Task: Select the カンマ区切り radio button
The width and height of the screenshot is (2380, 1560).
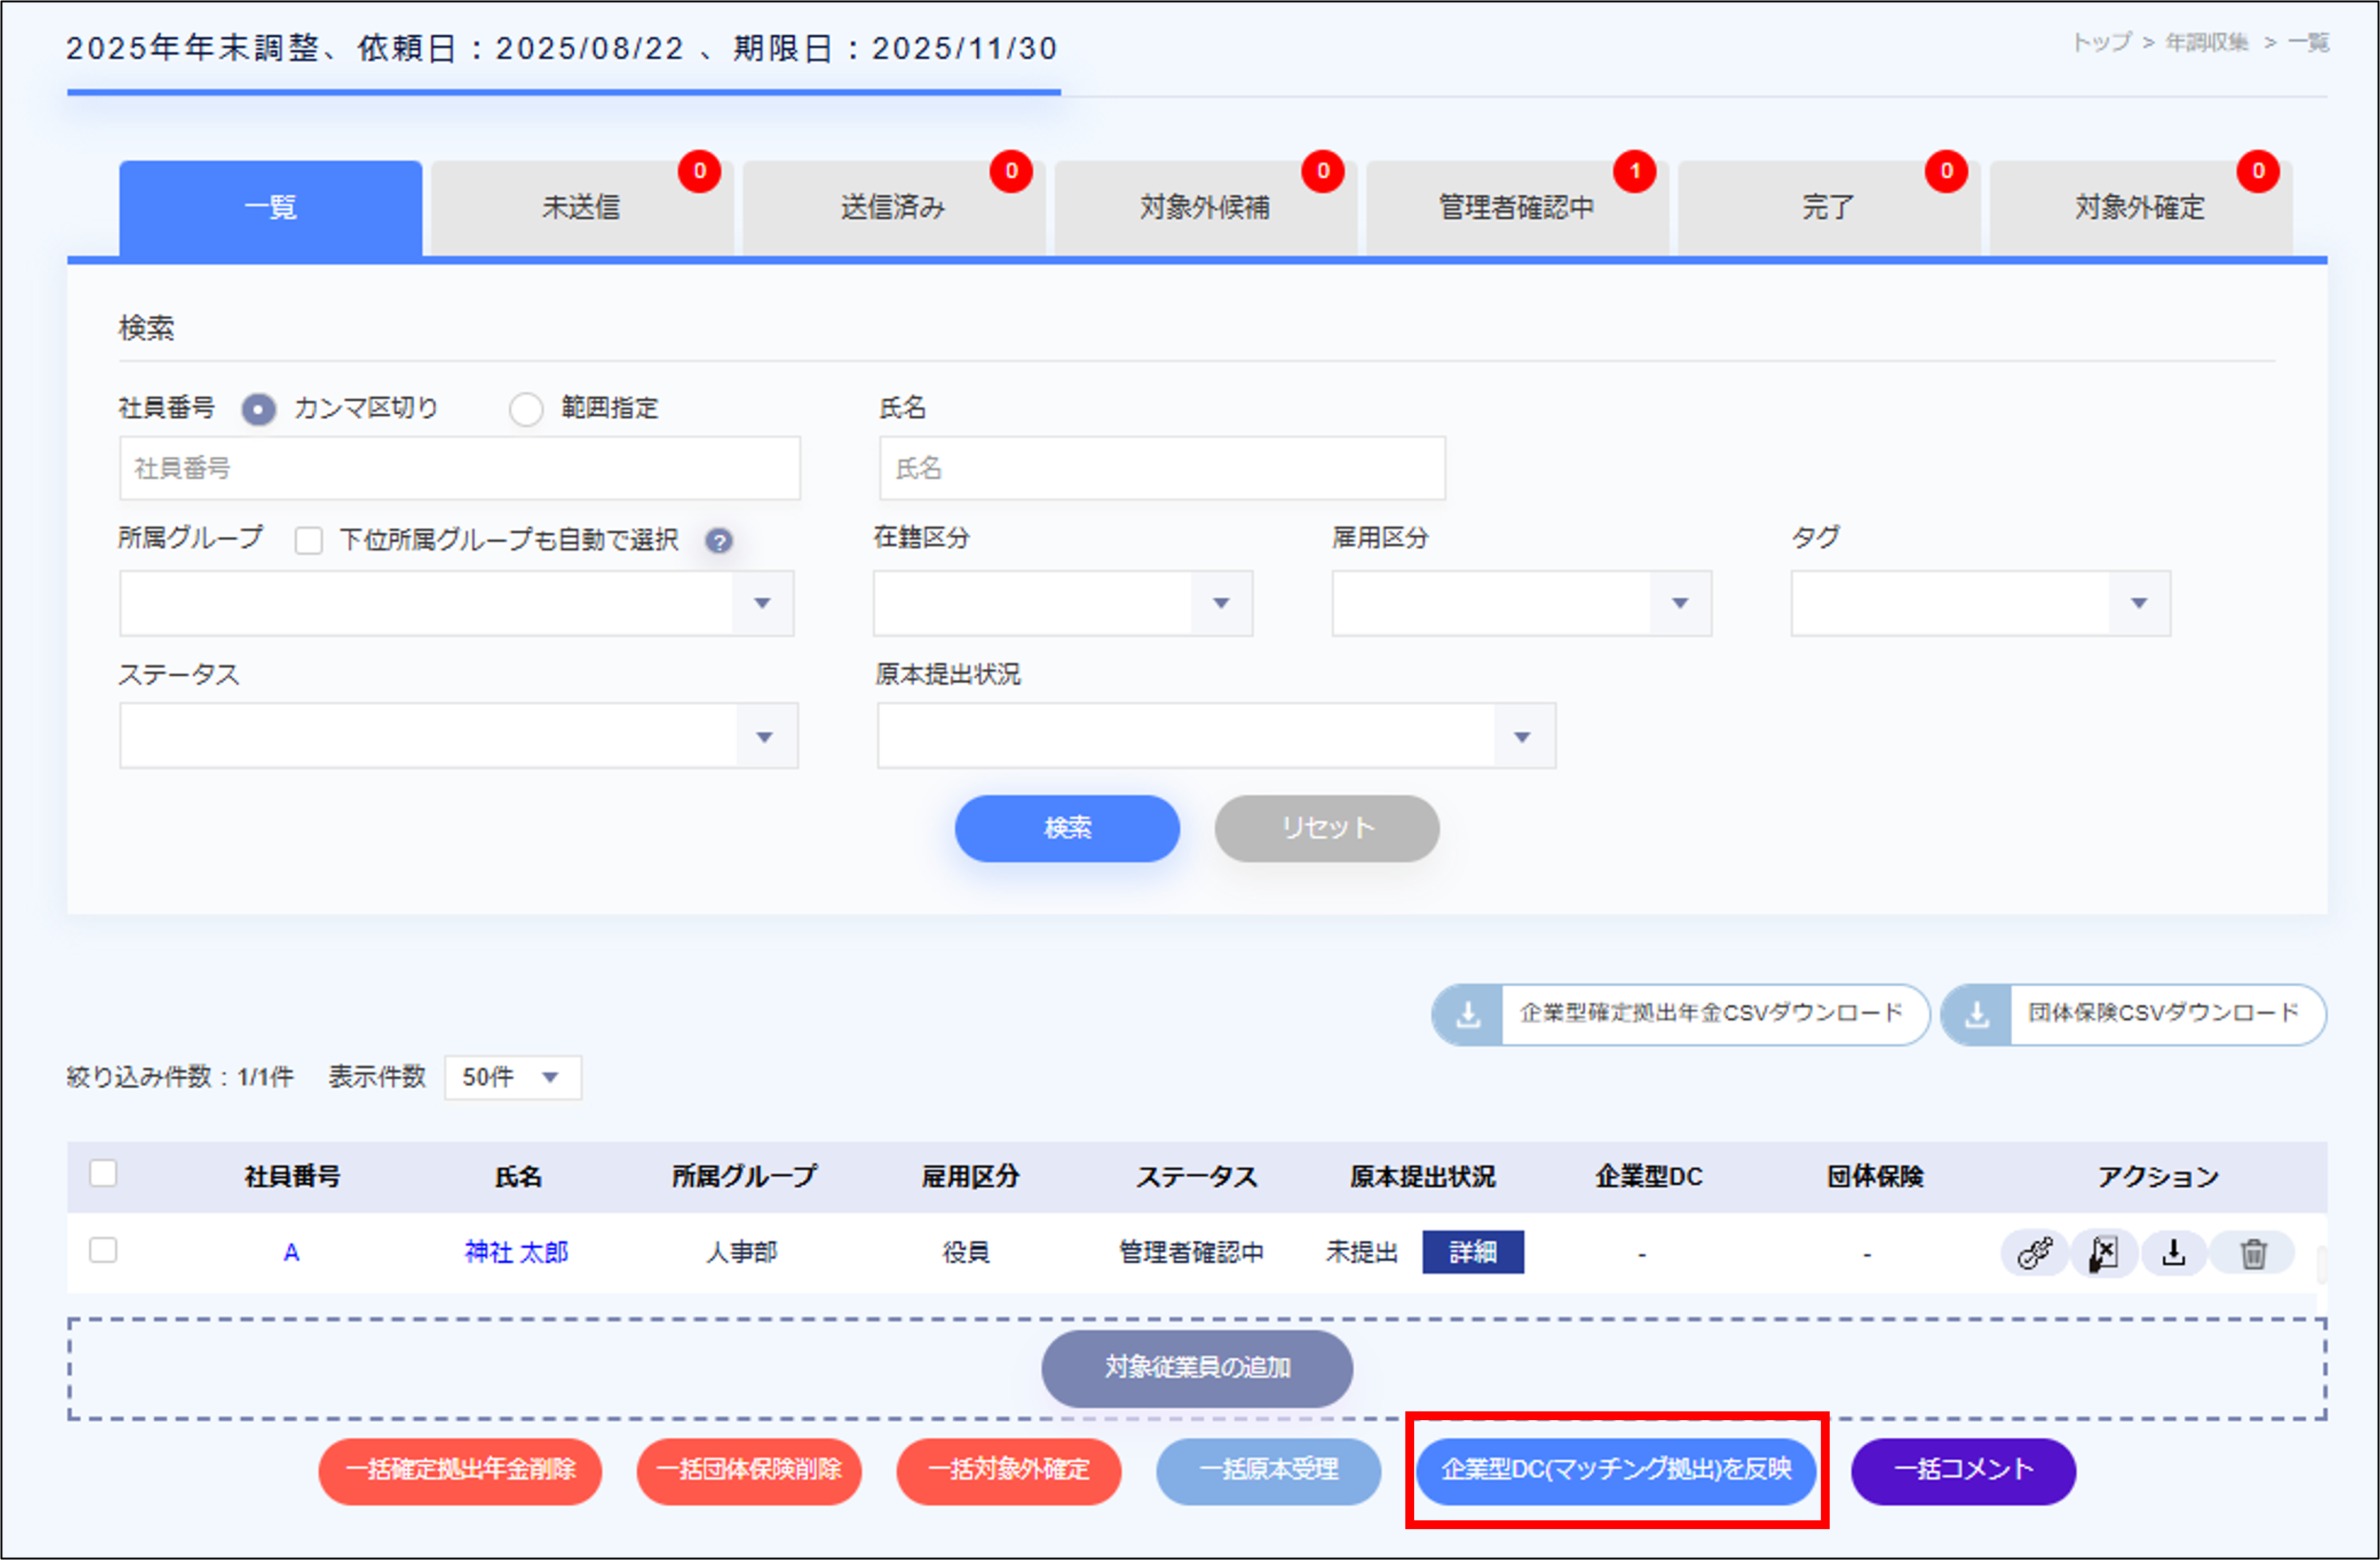Action: (258, 409)
